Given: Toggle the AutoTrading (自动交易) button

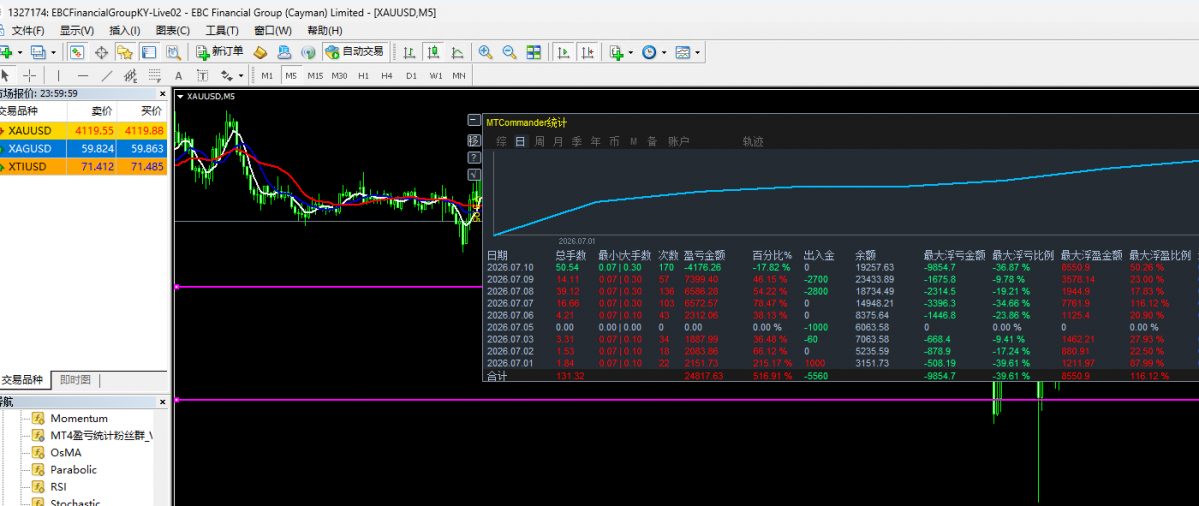Looking at the screenshot, I should (354, 52).
